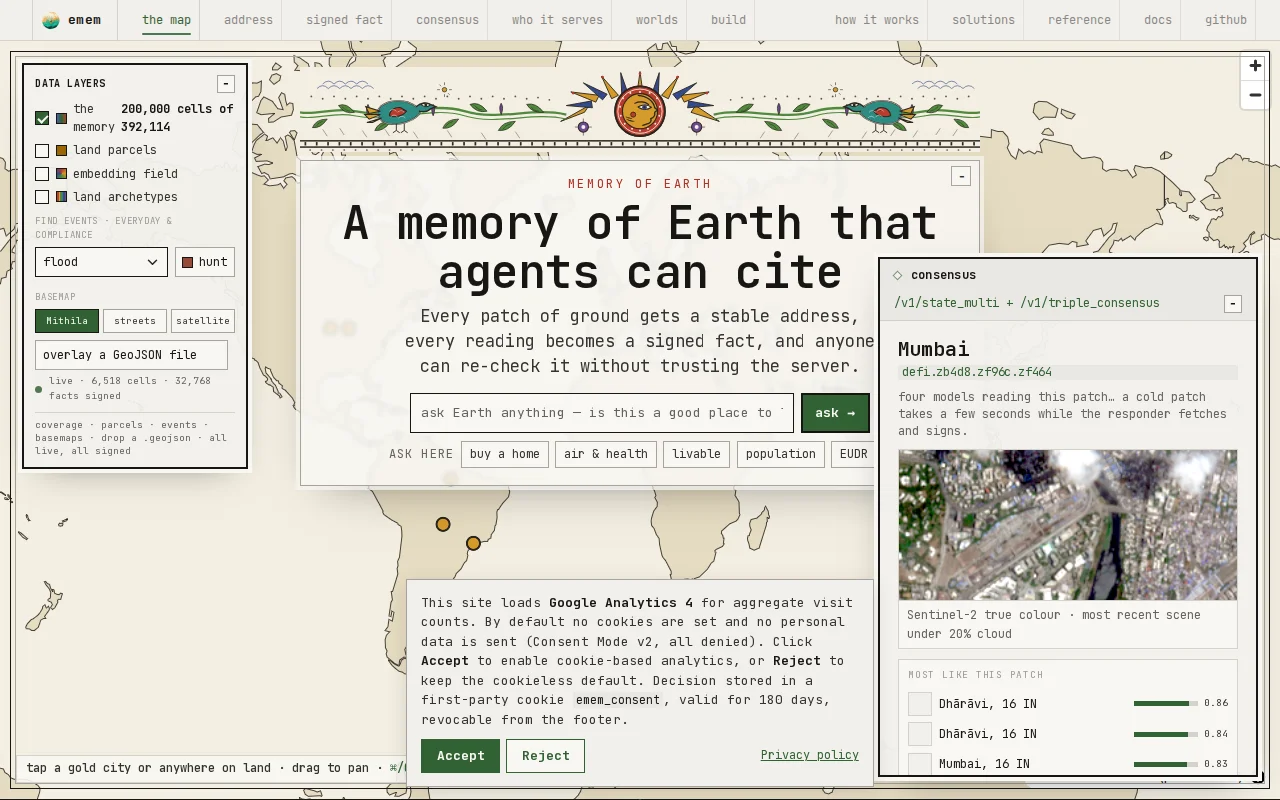The width and height of the screenshot is (1280, 800).
Task: Collapse the Data Layers panel
Action: point(226,84)
